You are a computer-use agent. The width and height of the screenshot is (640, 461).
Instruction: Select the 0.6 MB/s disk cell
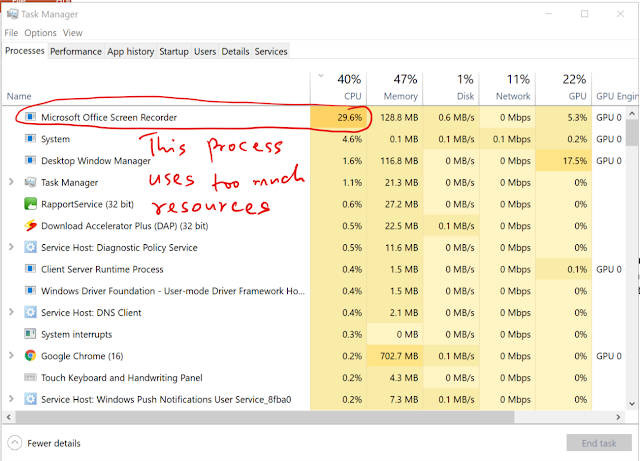point(451,118)
